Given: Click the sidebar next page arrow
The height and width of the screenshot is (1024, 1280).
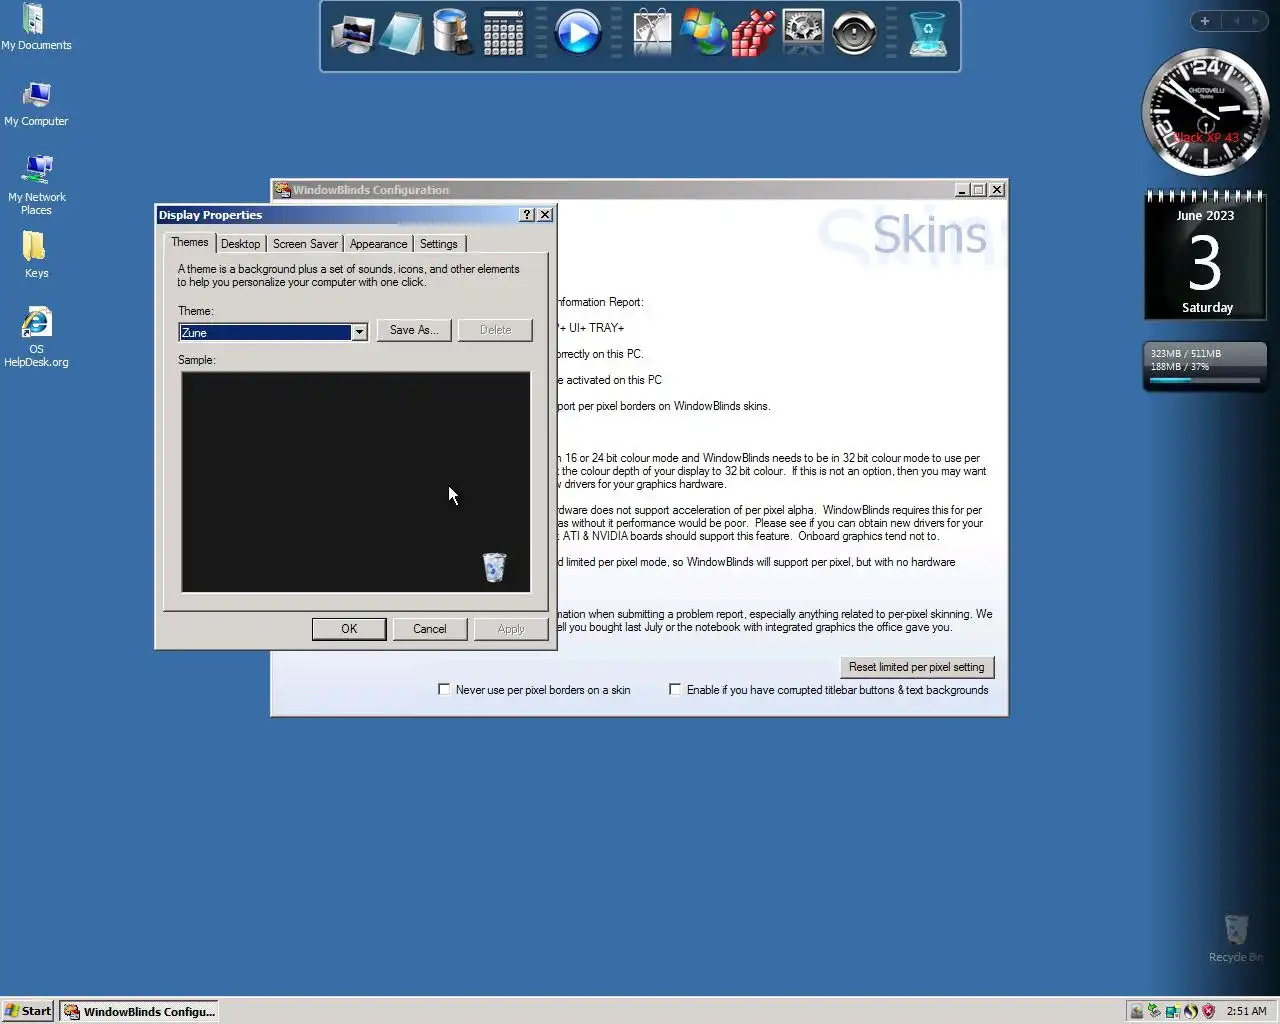Looking at the screenshot, I should (1255, 21).
